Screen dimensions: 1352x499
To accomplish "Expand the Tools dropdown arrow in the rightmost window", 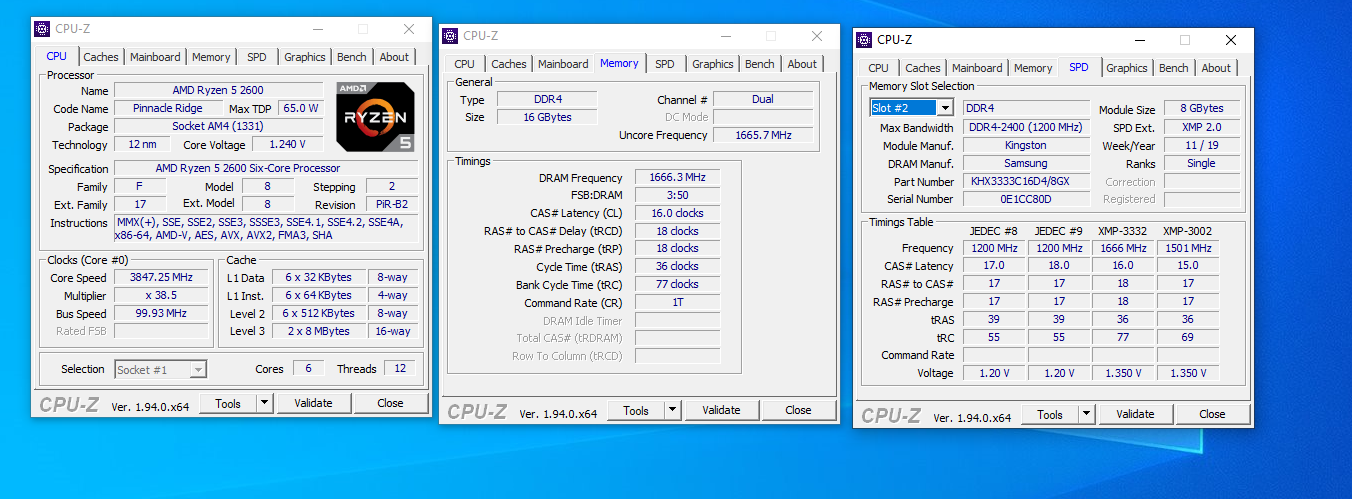I will [1086, 414].
